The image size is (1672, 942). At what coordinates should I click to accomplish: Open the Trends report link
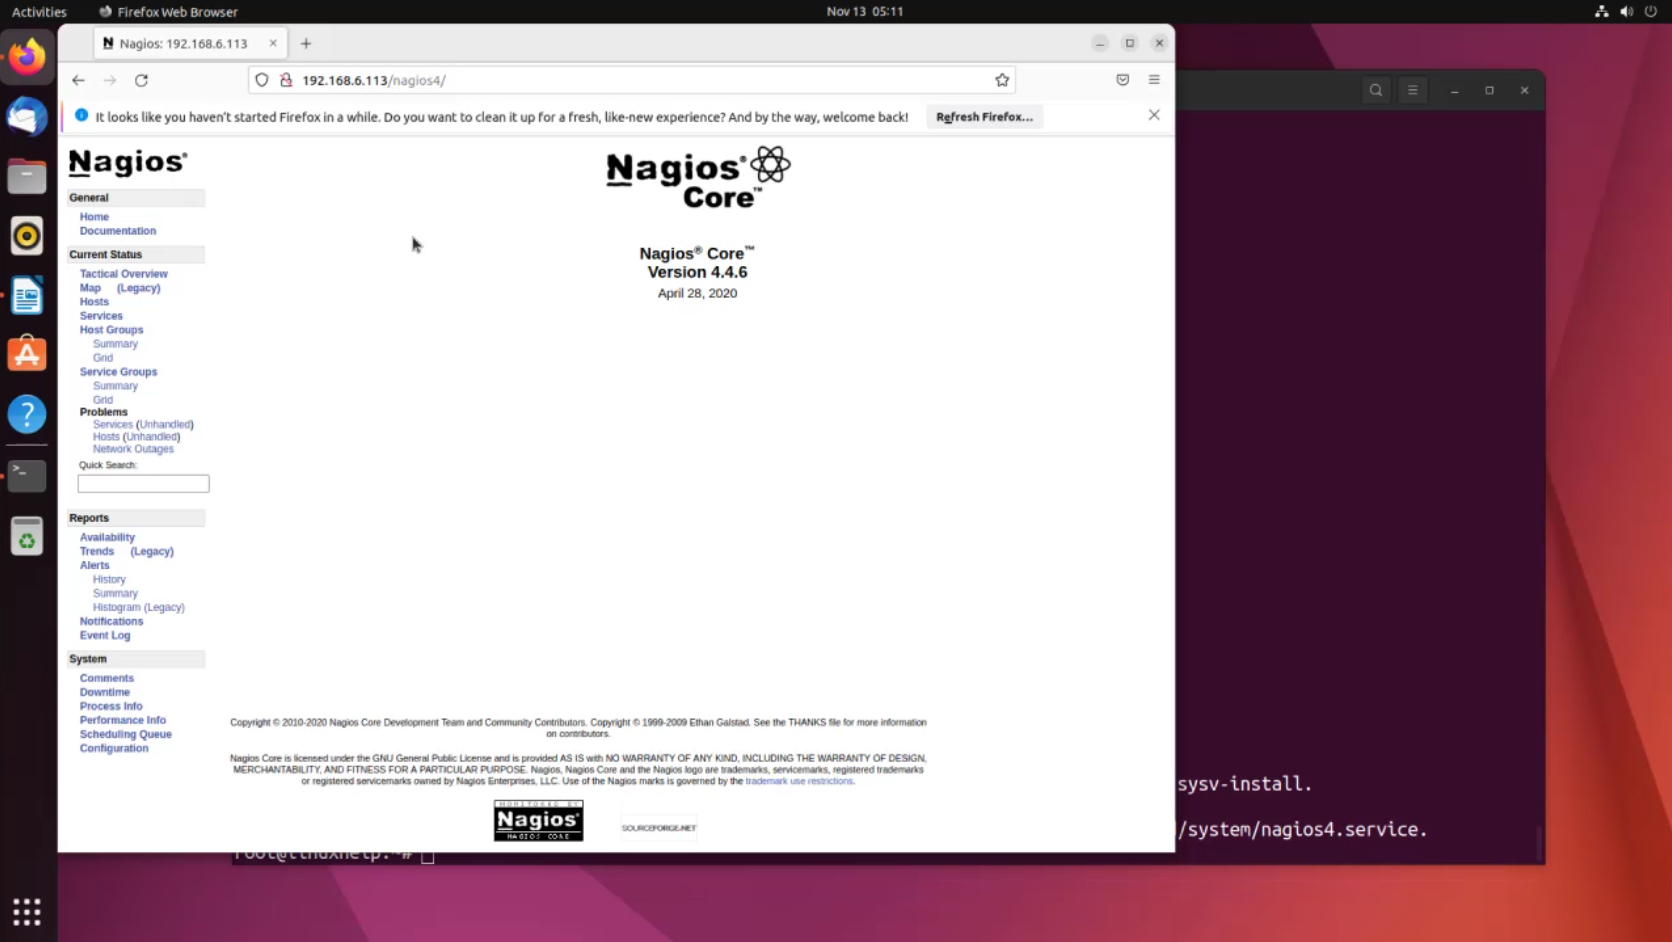[x=97, y=552]
